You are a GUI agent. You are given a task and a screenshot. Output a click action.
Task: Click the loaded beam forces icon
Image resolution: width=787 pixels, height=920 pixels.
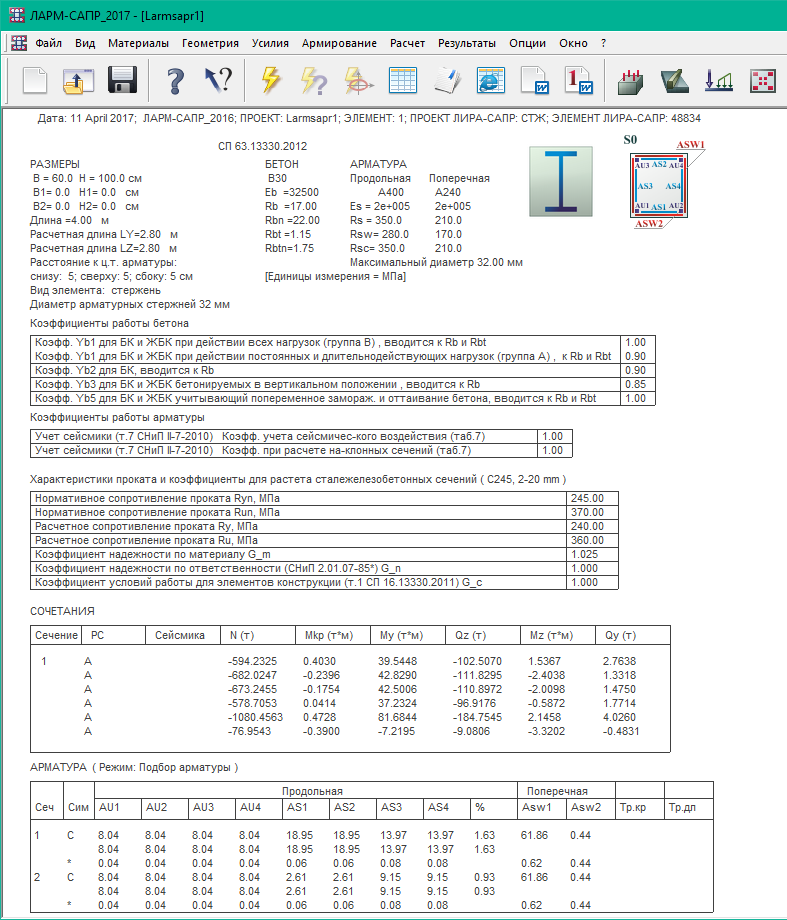pos(631,80)
